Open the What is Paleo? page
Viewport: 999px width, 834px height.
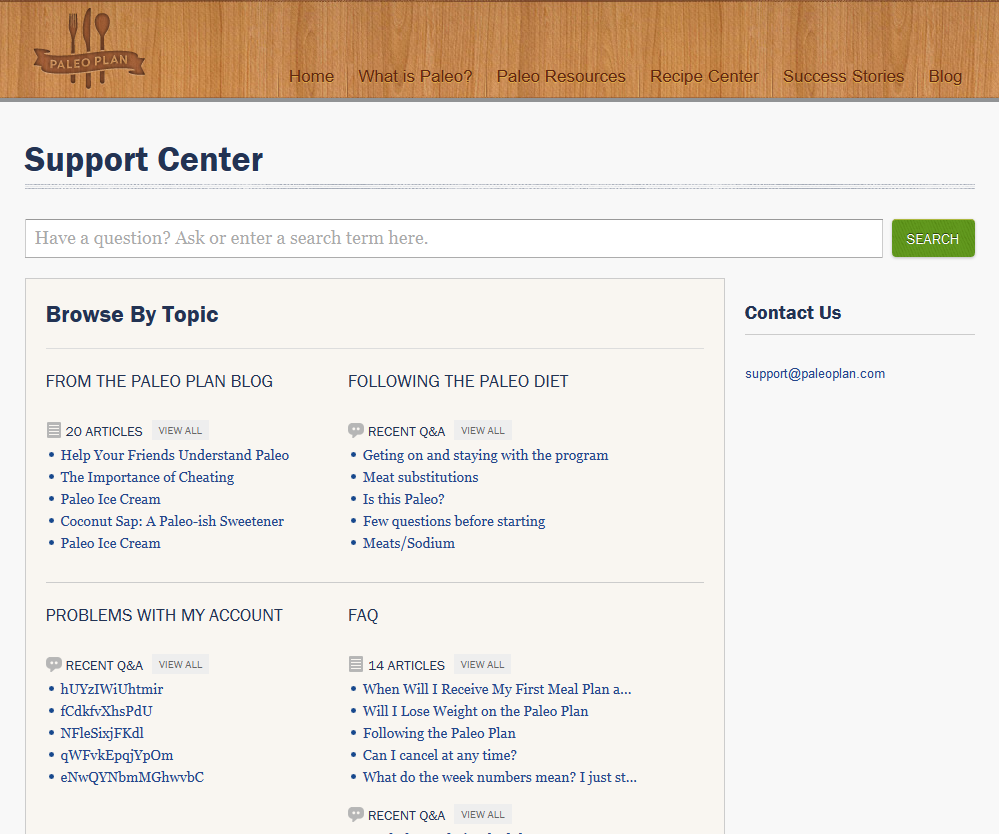[415, 76]
